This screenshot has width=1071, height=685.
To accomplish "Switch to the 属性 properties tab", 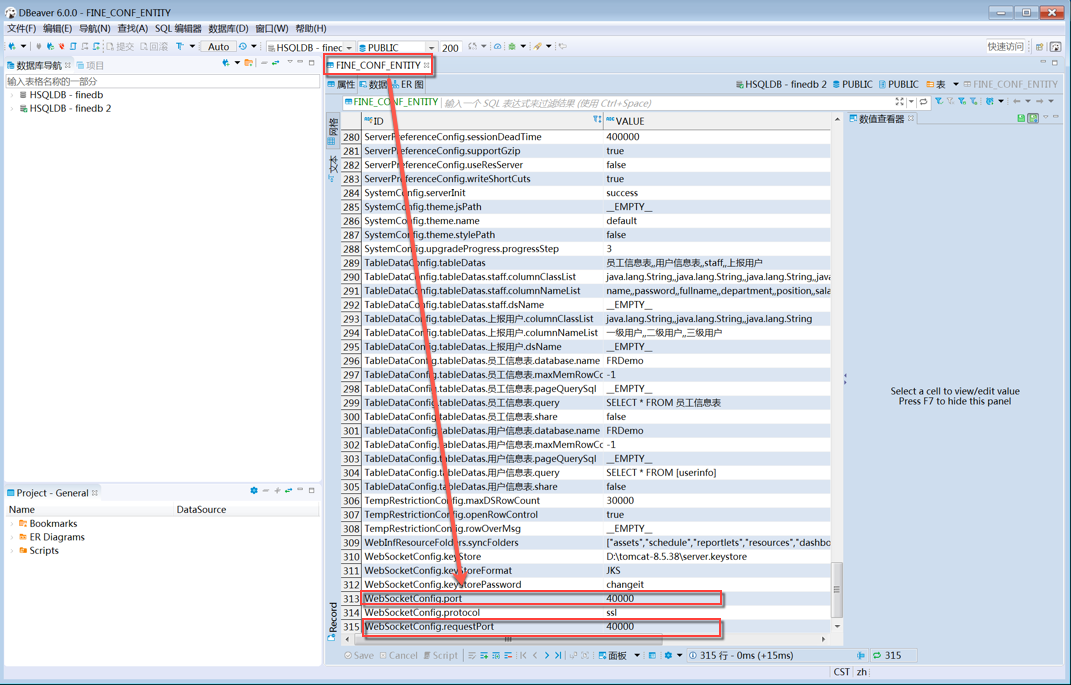I will pos(342,85).
